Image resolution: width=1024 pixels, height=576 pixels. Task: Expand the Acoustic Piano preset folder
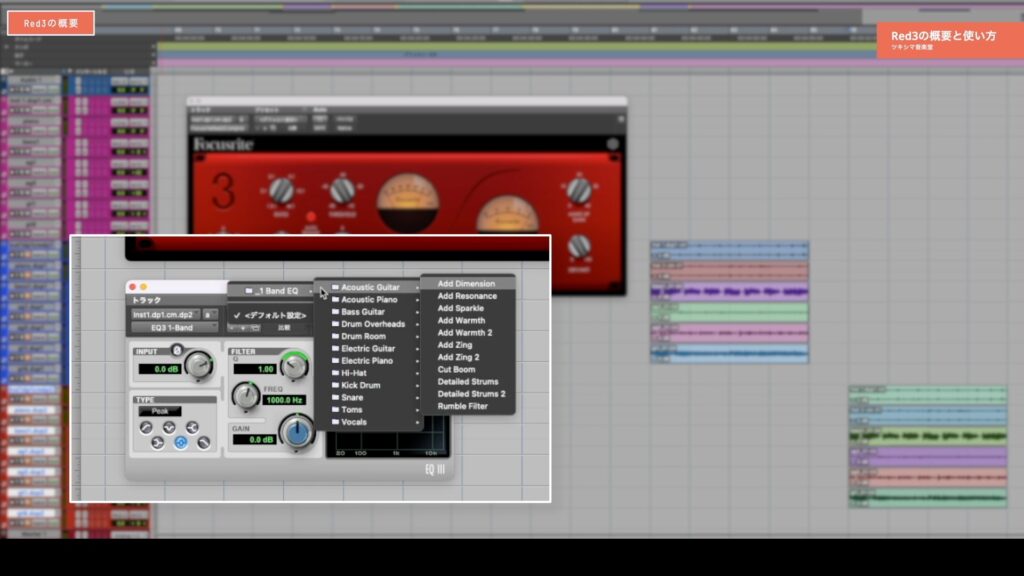tap(370, 300)
